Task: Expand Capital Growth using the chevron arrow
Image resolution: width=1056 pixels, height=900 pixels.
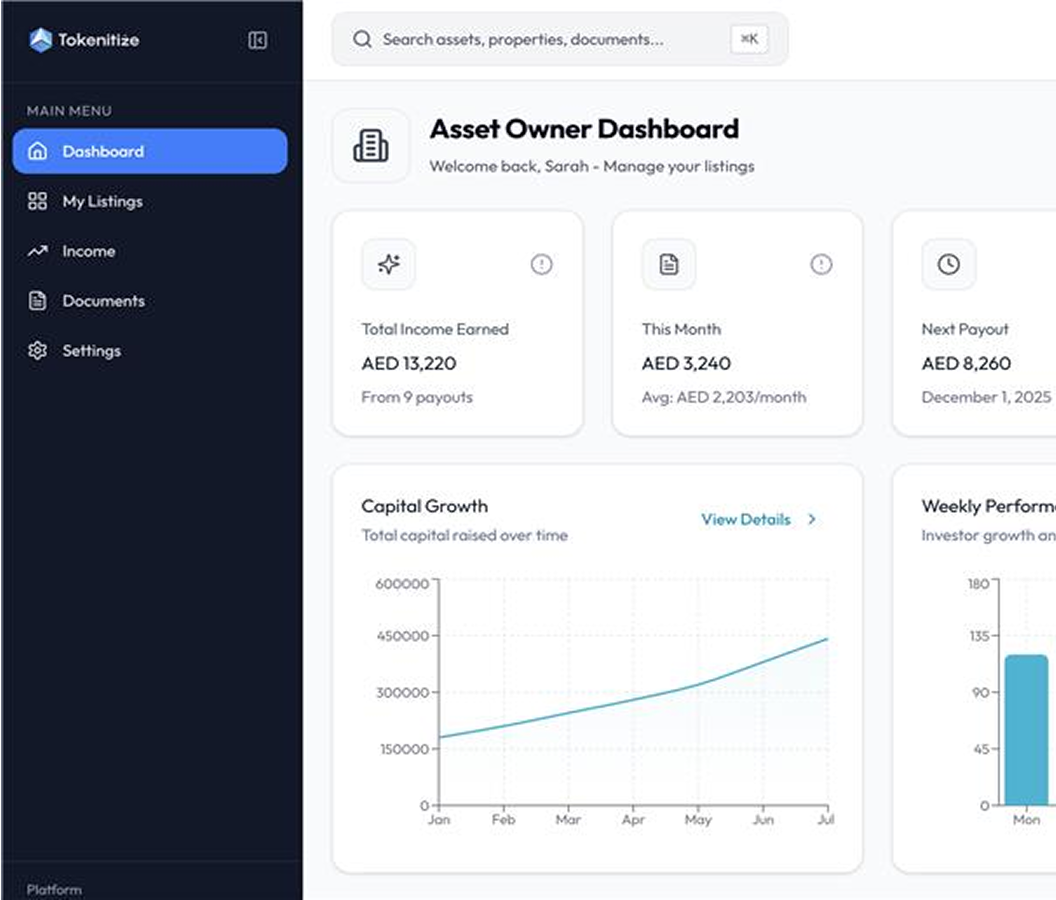Action: coord(812,519)
